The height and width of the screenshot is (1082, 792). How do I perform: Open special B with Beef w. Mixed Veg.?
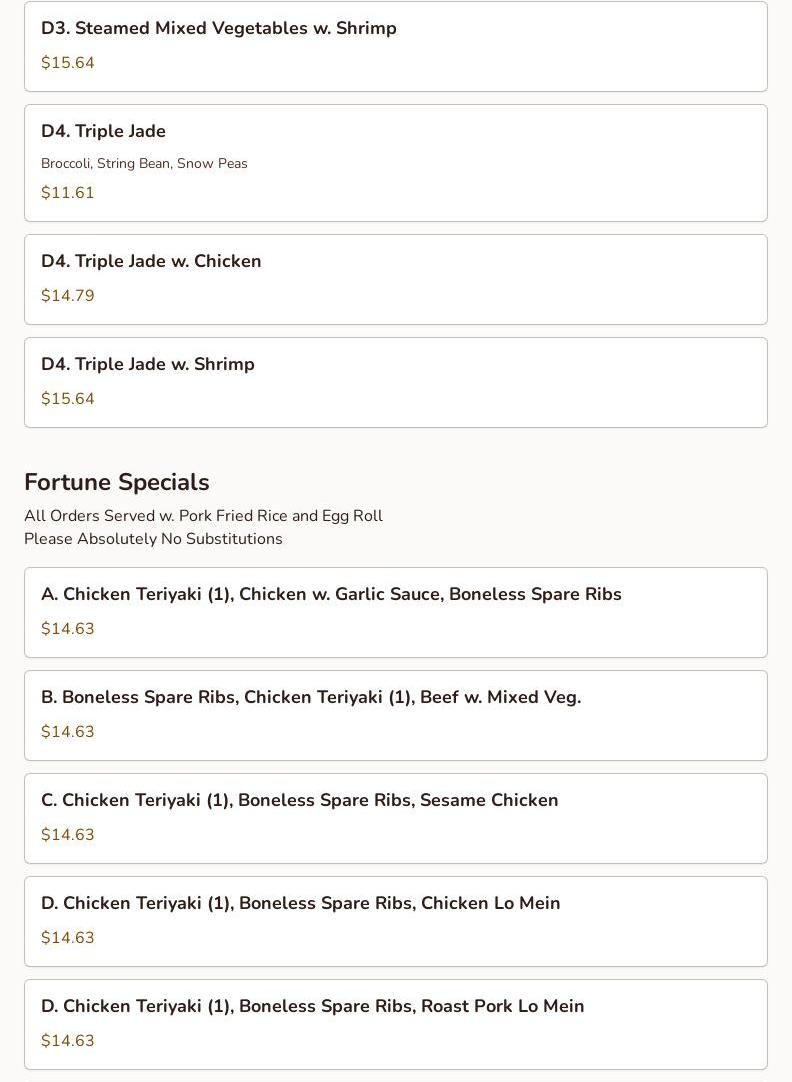pyautogui.click(x=395, y=715)
